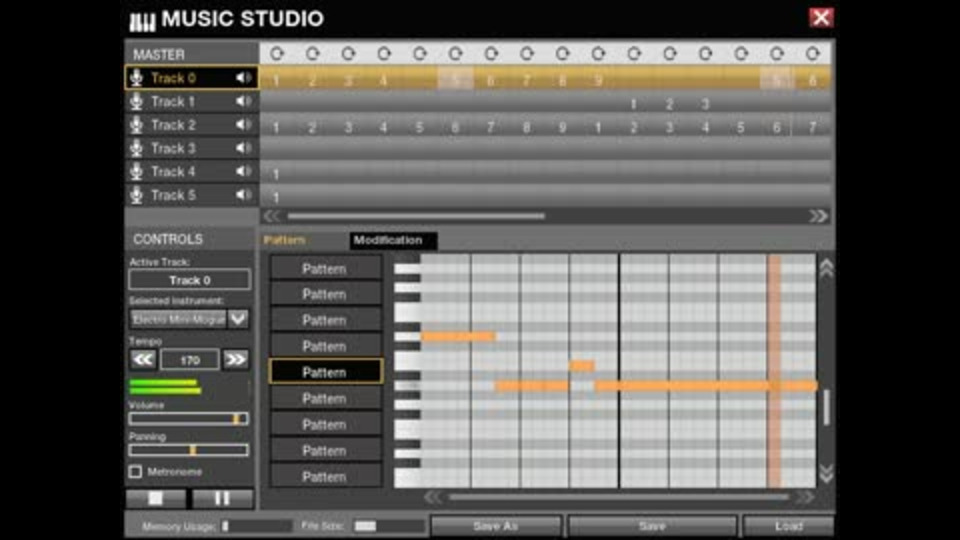960x540 pixels.
Task: Mute Track 2 with its speaker icon
Action: (244, 125)
